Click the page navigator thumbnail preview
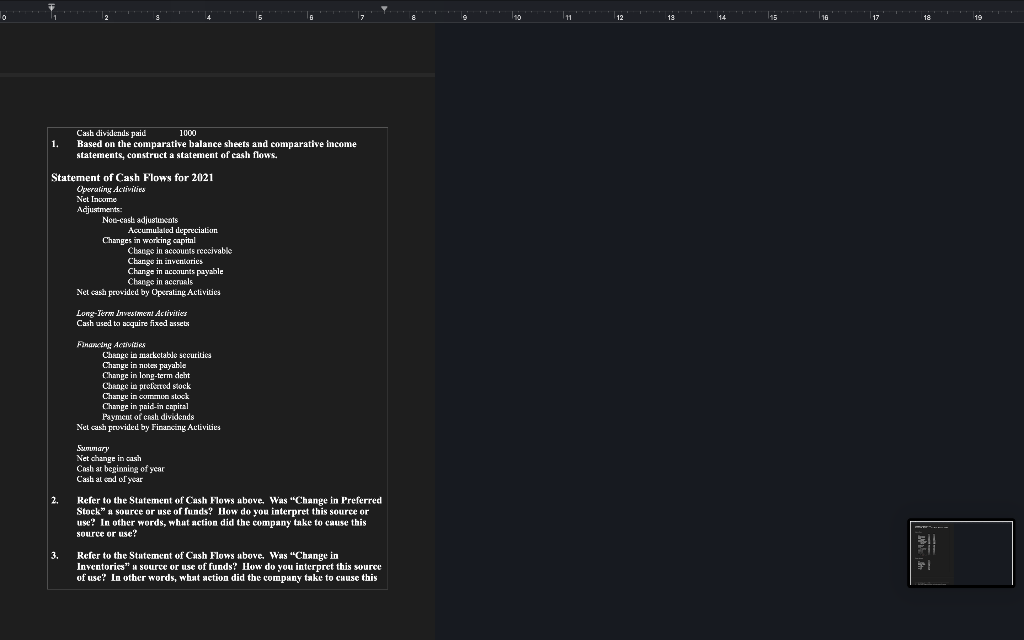Screen dimensions: 1024x640 (961, 553)
